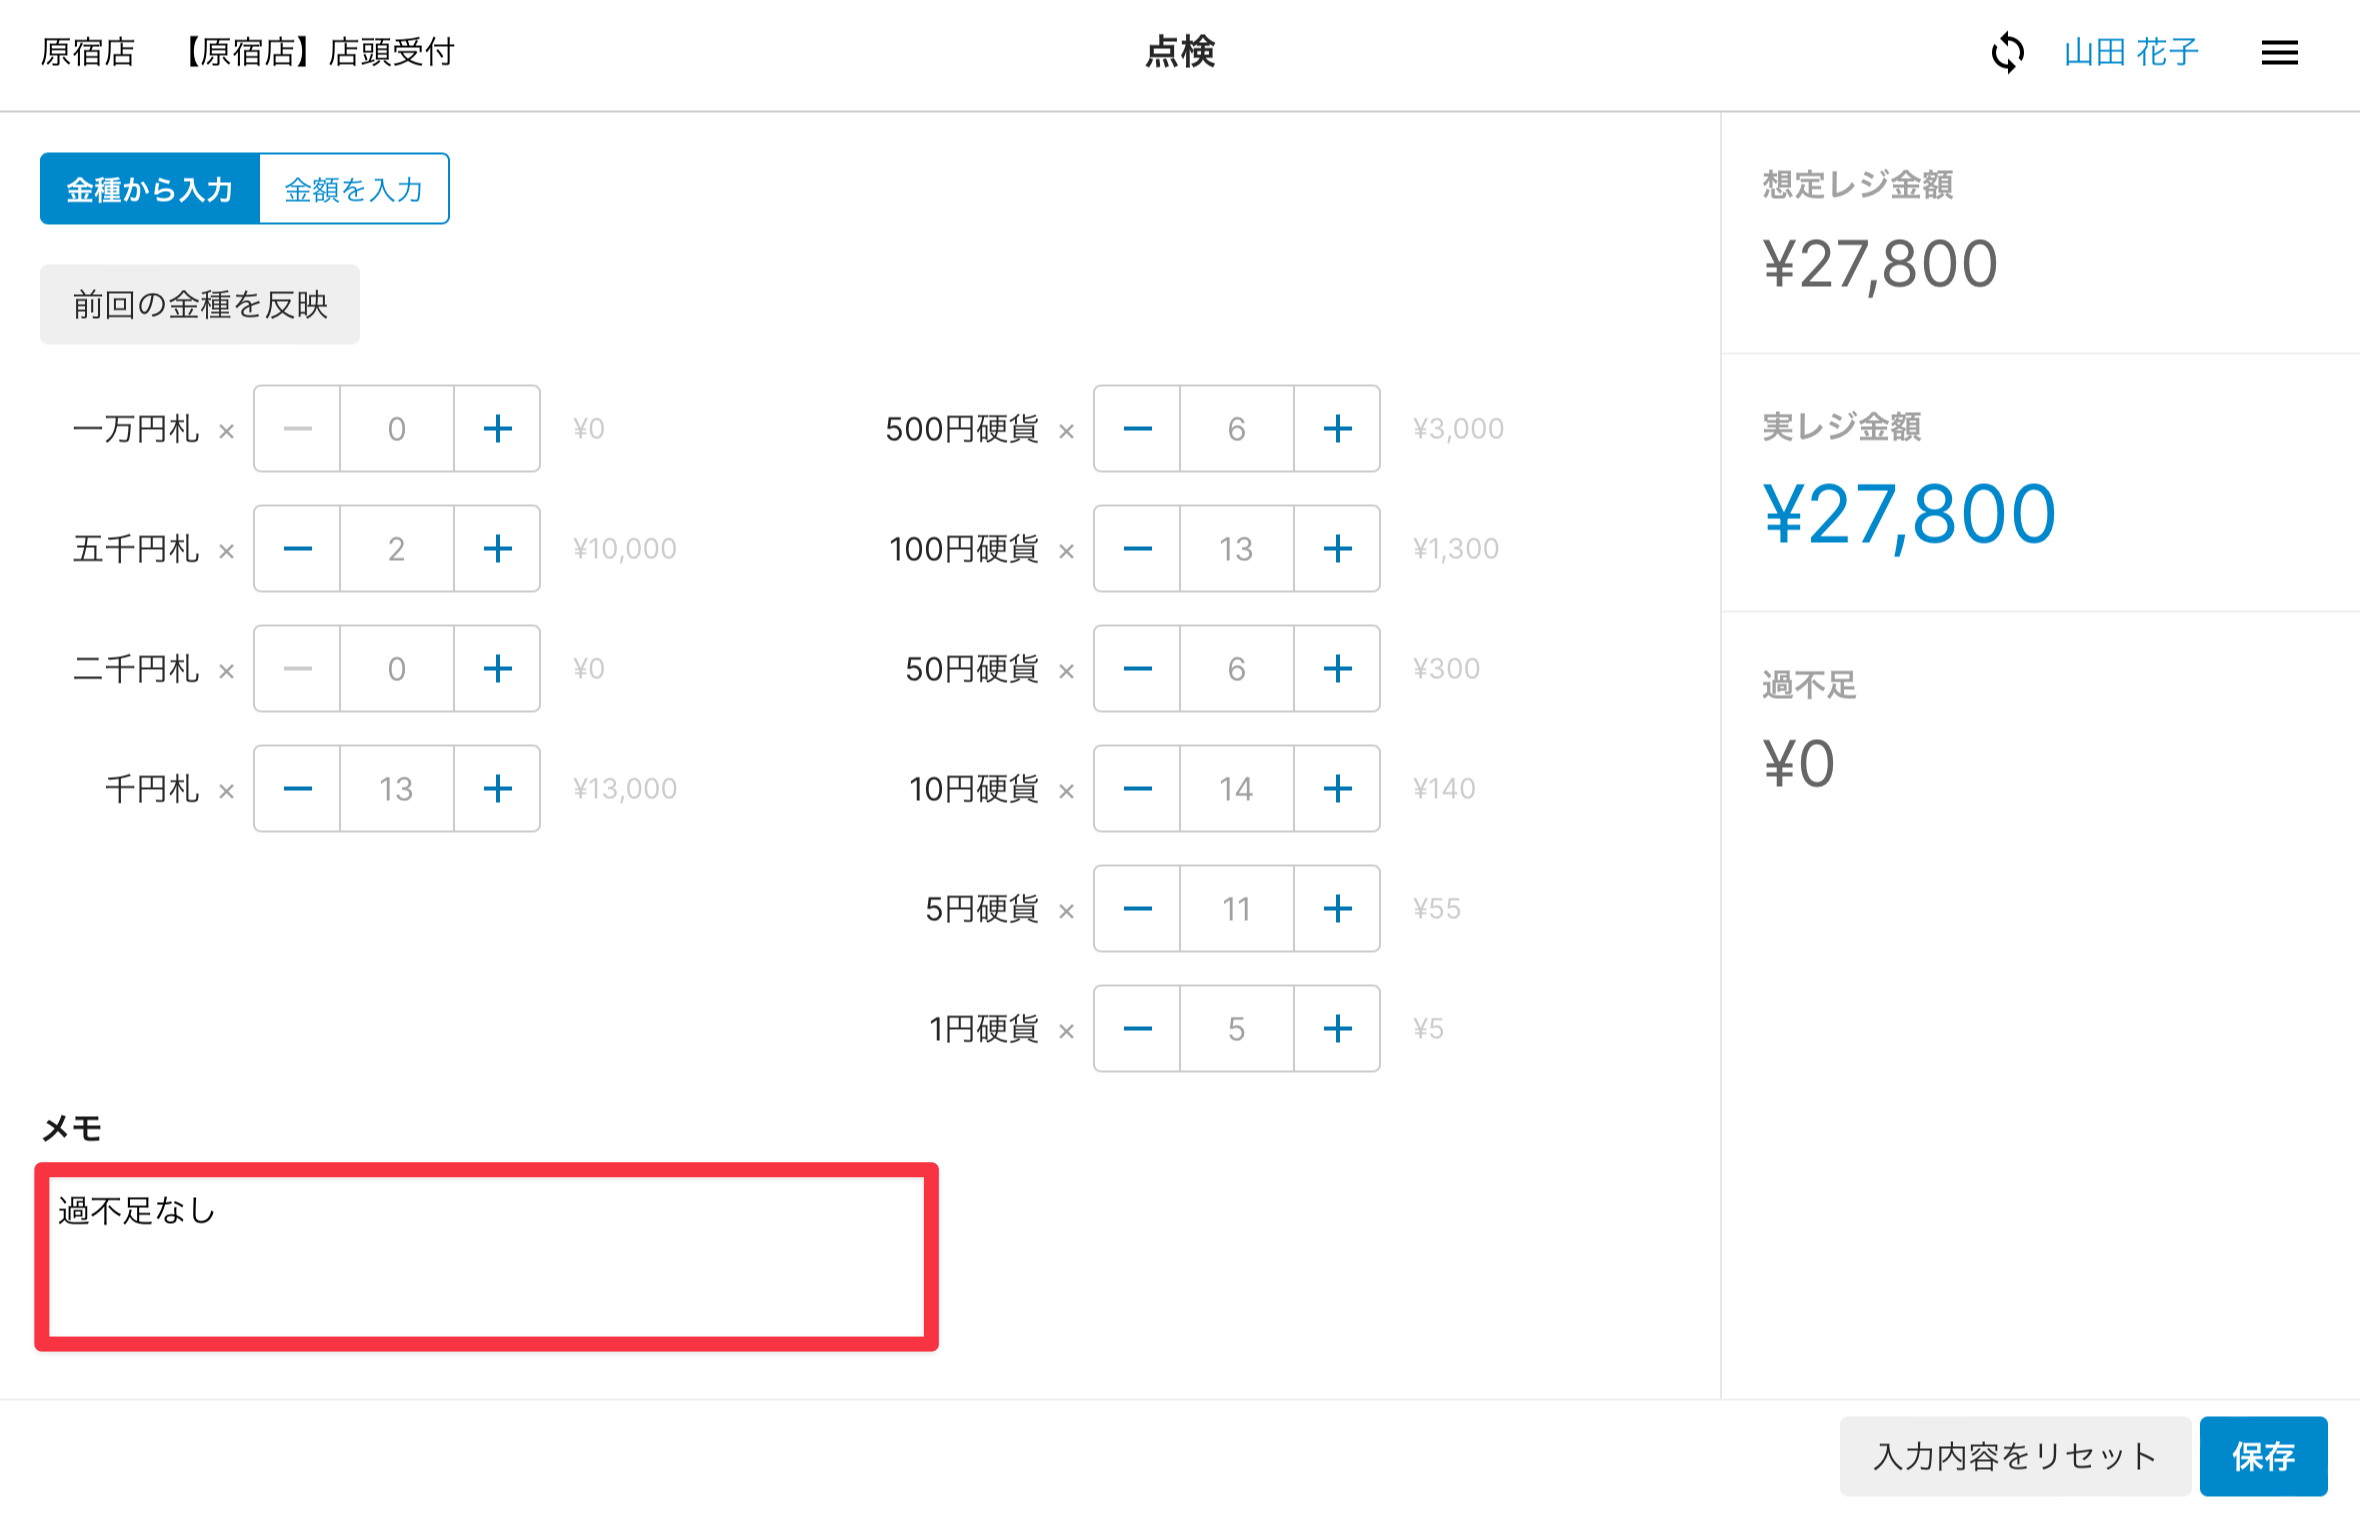Select 金種から入力 tab

click(x=150, y=189)
